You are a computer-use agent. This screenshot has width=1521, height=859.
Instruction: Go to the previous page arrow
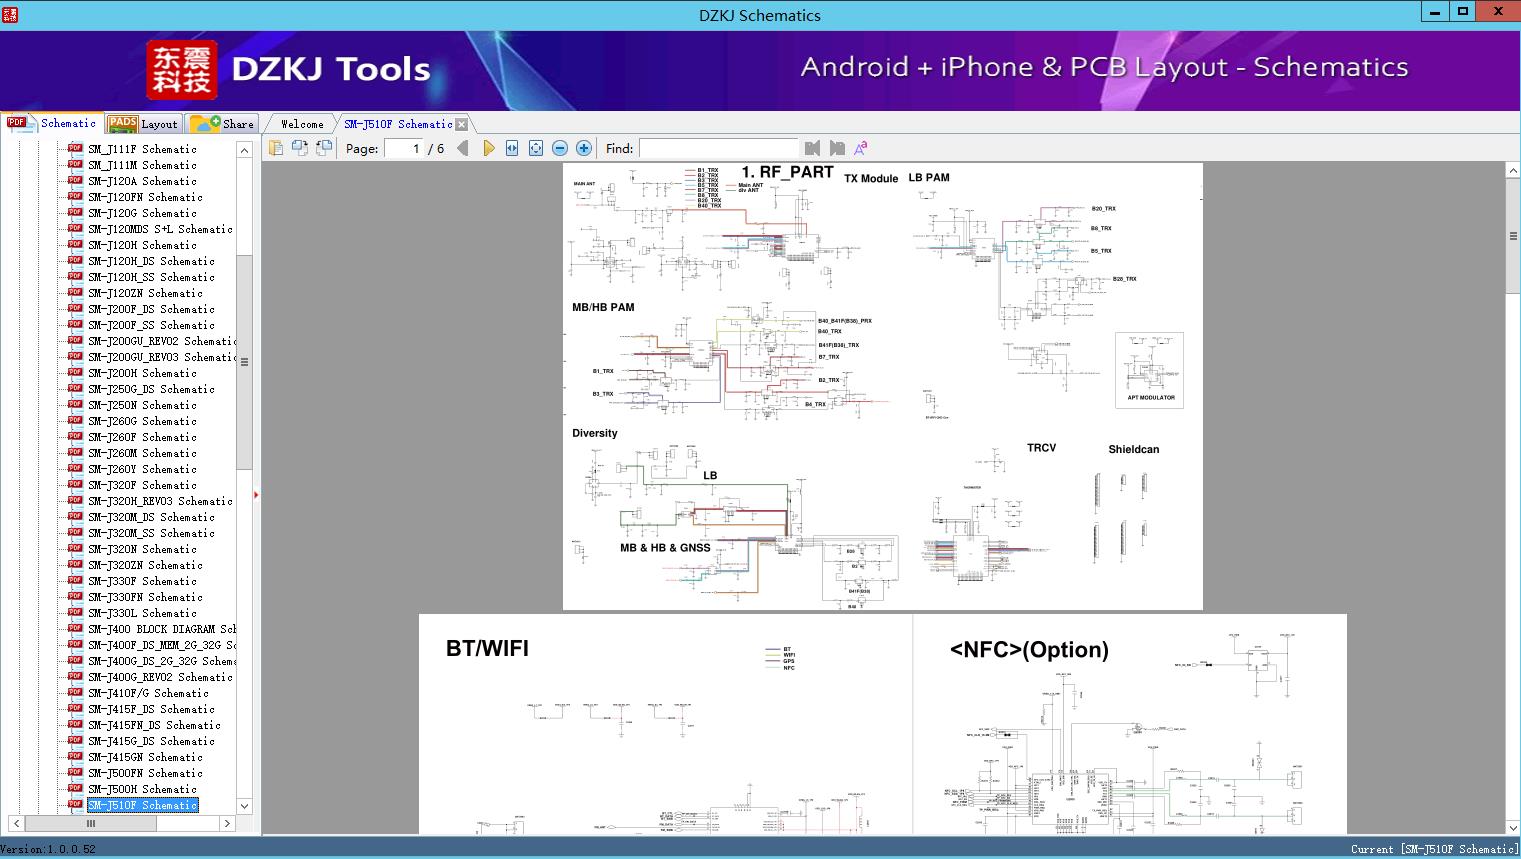click(x=462, y=148)
